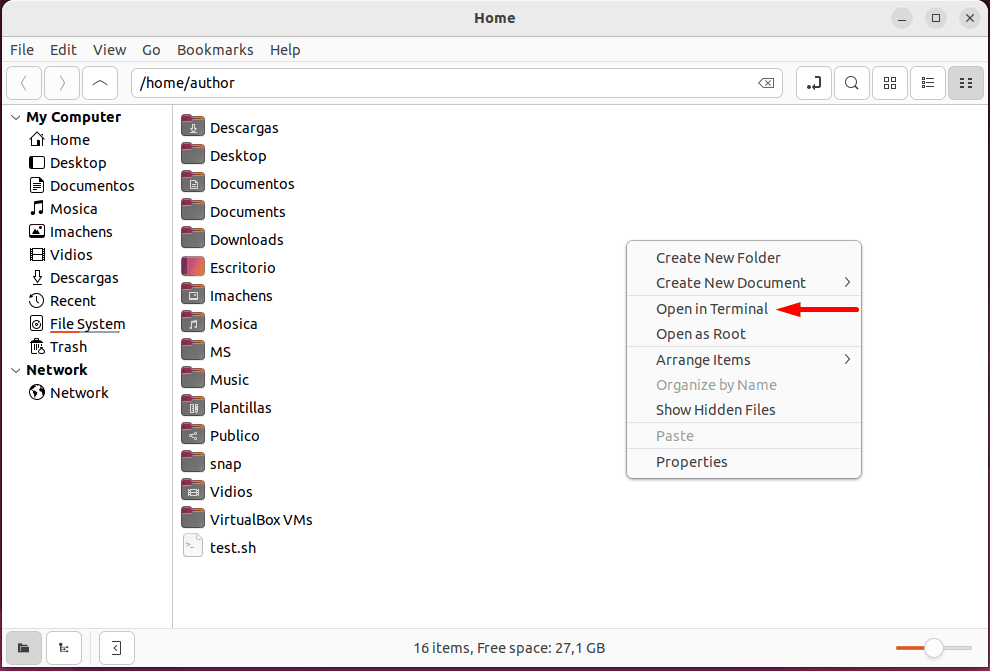
Task: Expand the Create New Document submenu
Action: [744, 283]
